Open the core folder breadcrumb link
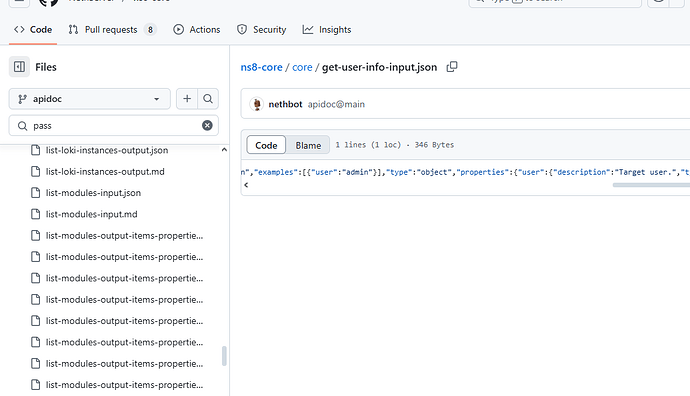 click(302, 67)
